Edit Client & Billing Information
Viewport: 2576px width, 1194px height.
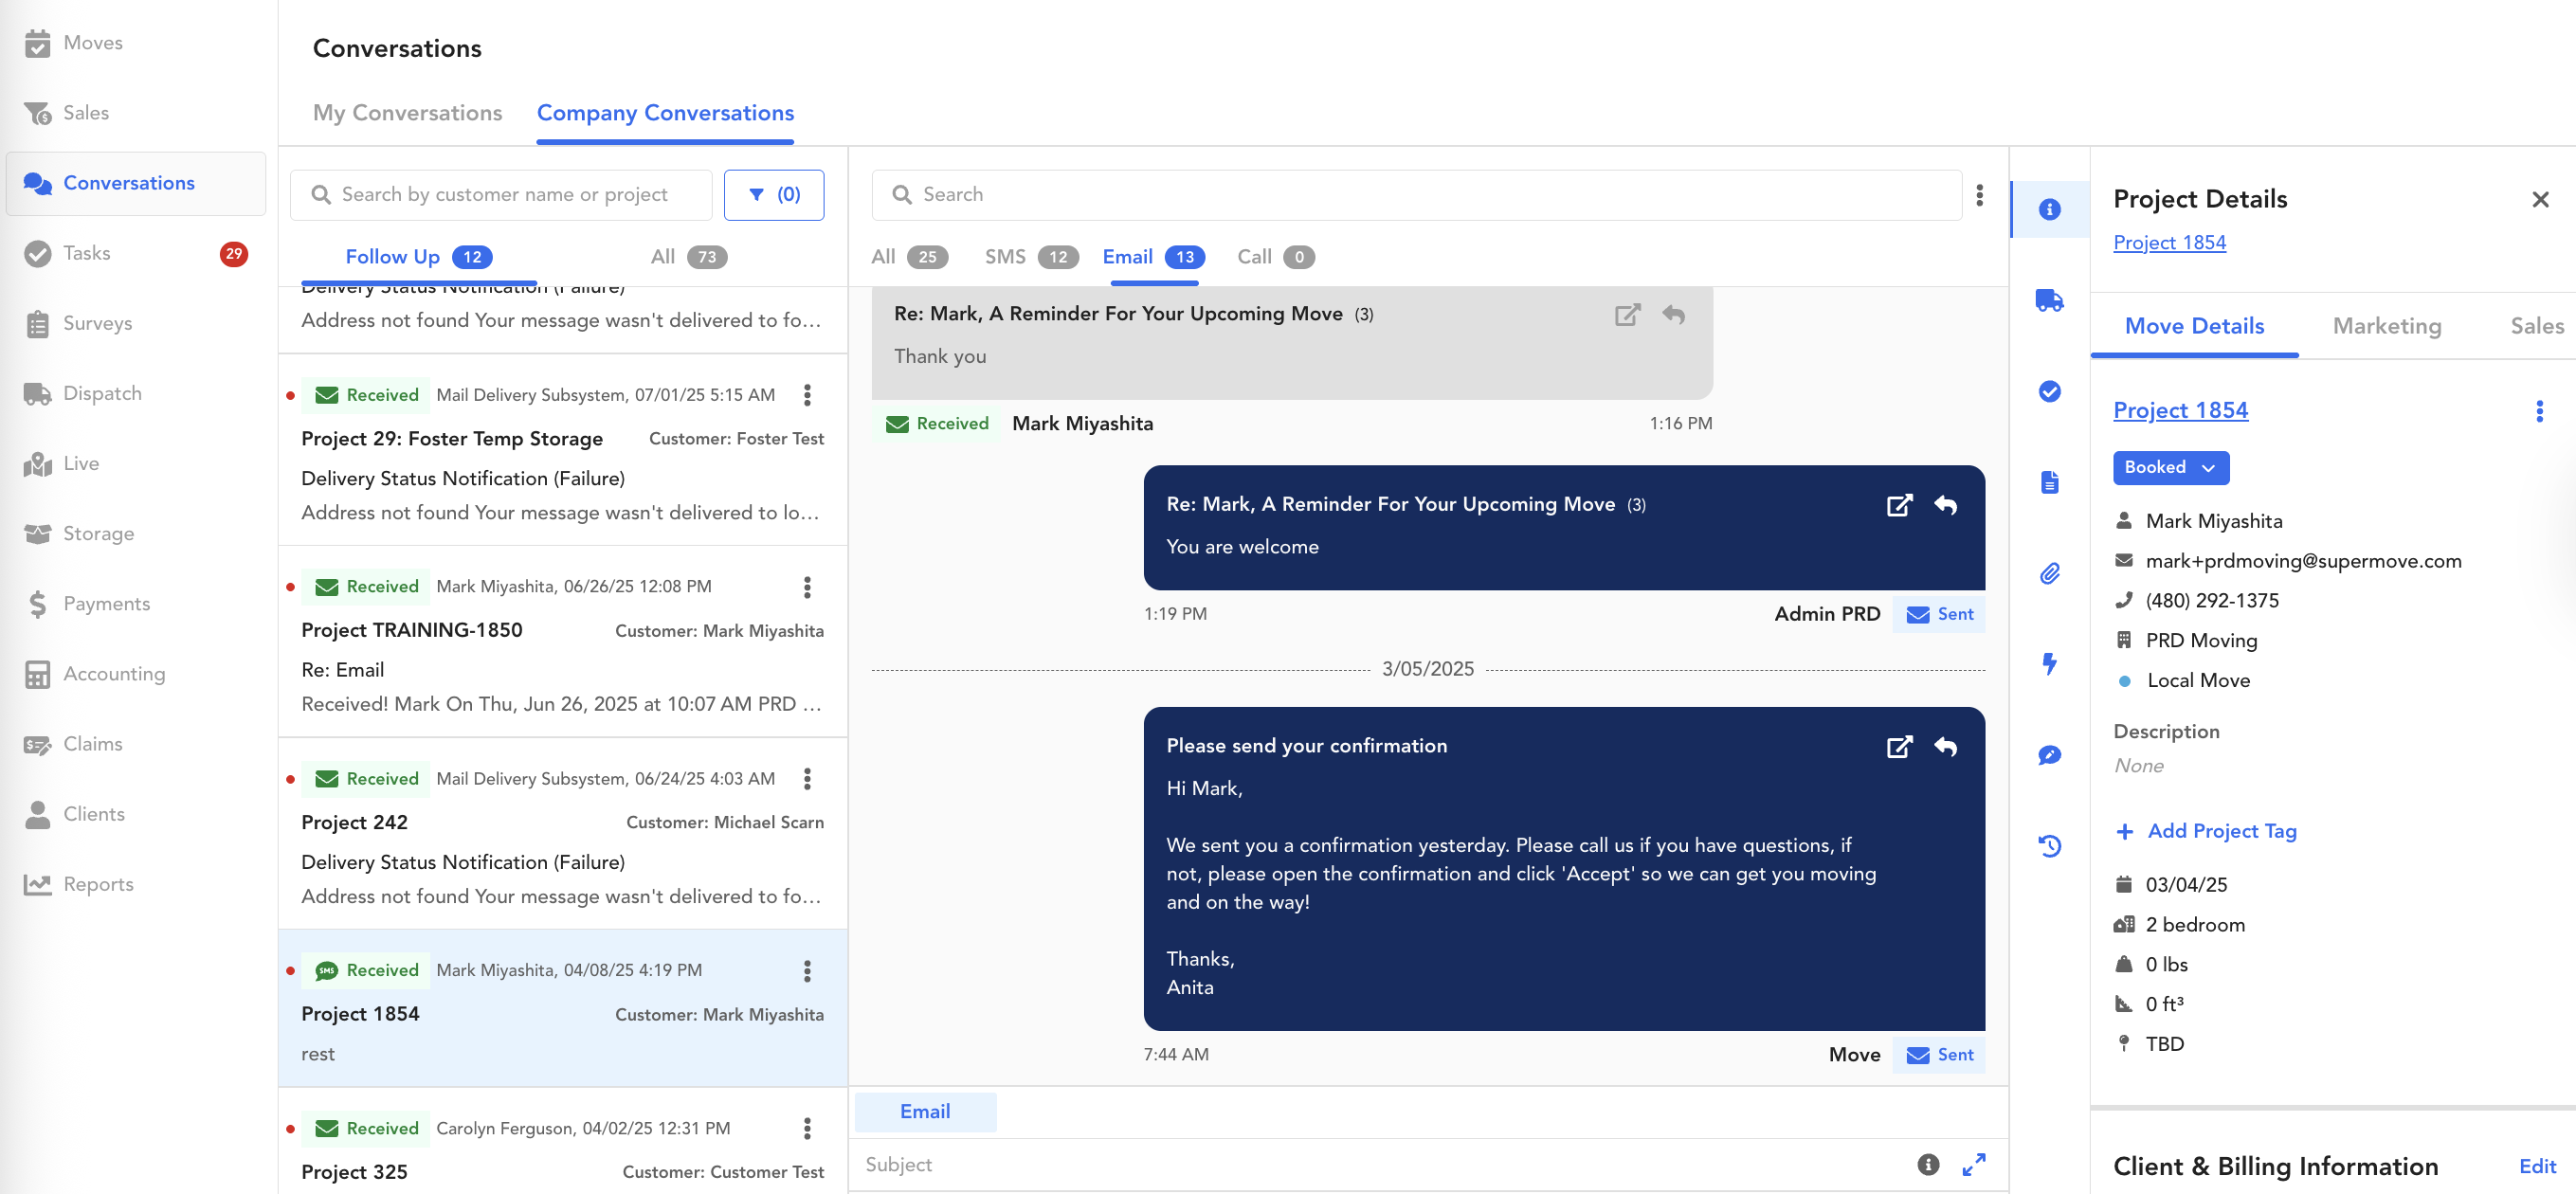click(2536, 1166)
